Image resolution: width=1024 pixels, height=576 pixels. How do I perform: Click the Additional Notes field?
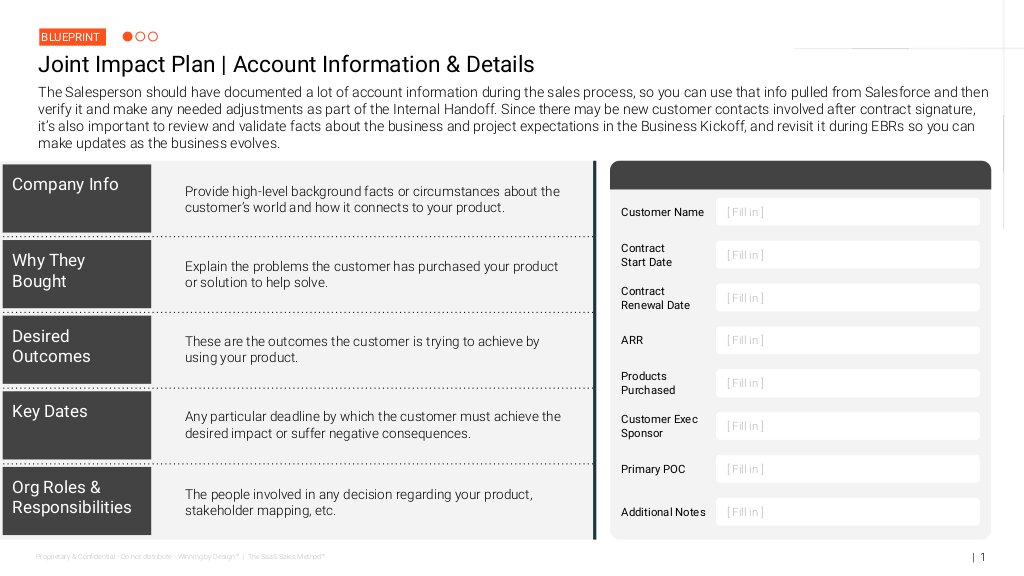(847, 512)
